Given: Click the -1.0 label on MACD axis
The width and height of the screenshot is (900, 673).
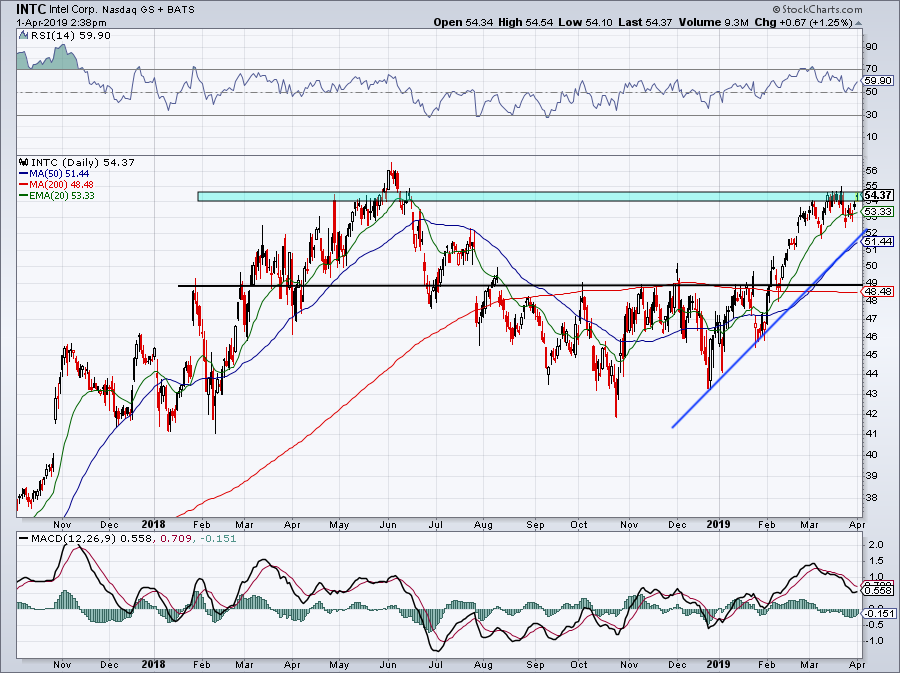Looking at the screenshot, I should pyautogui.click(x=874, y=640).
